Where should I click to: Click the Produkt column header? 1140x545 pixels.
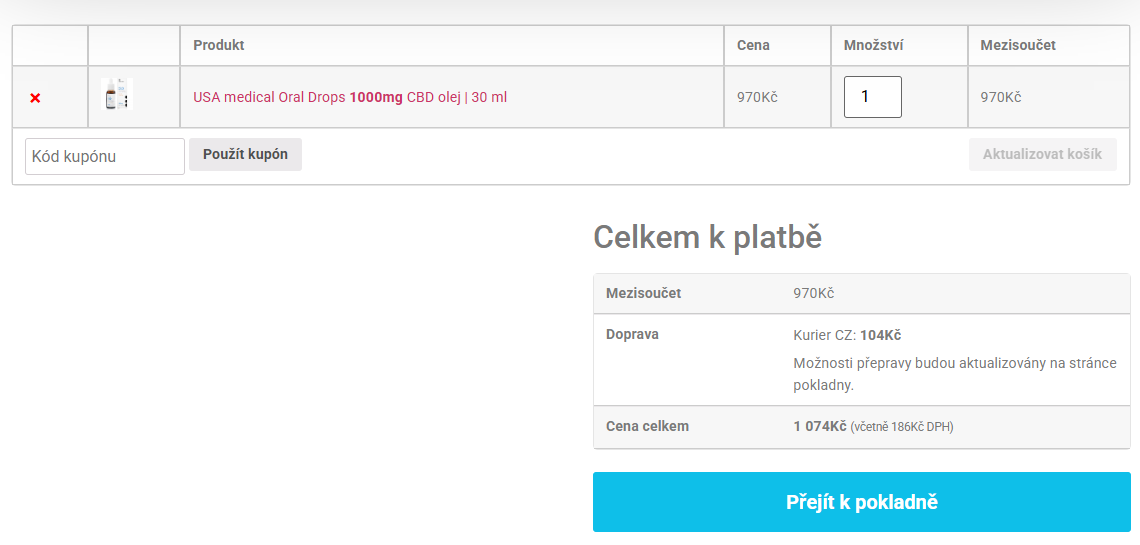click(219, 45)
